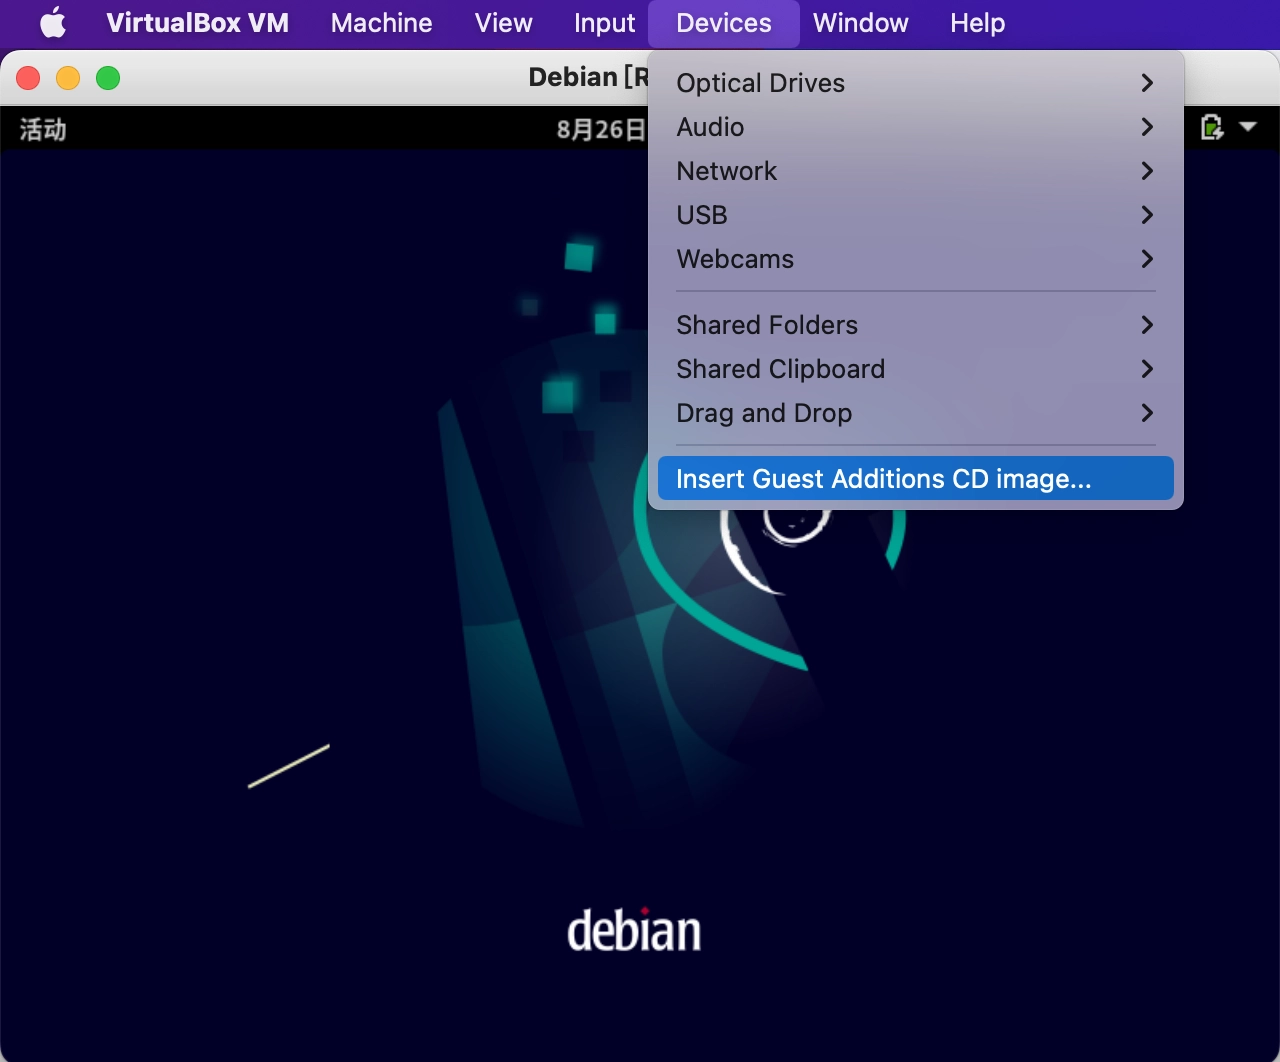Click the Network row chevron arrow

pos(1147,171)
